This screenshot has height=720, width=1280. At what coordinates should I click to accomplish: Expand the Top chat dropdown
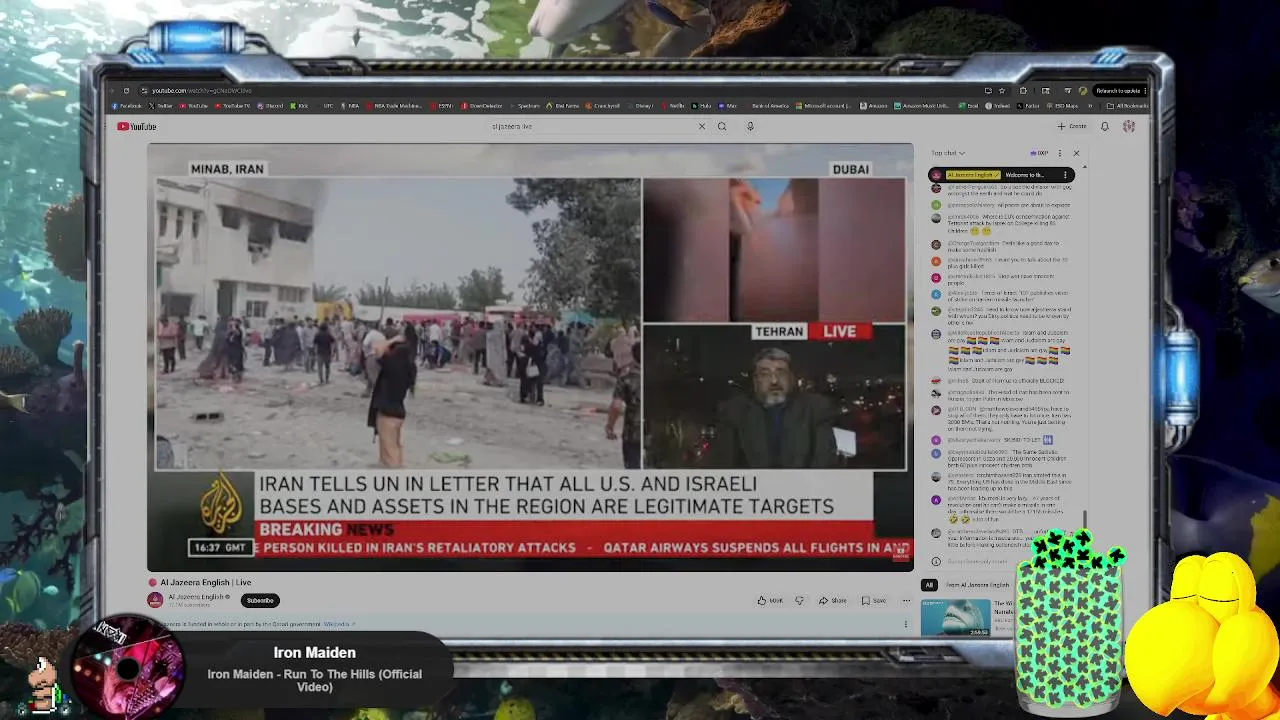948,153
